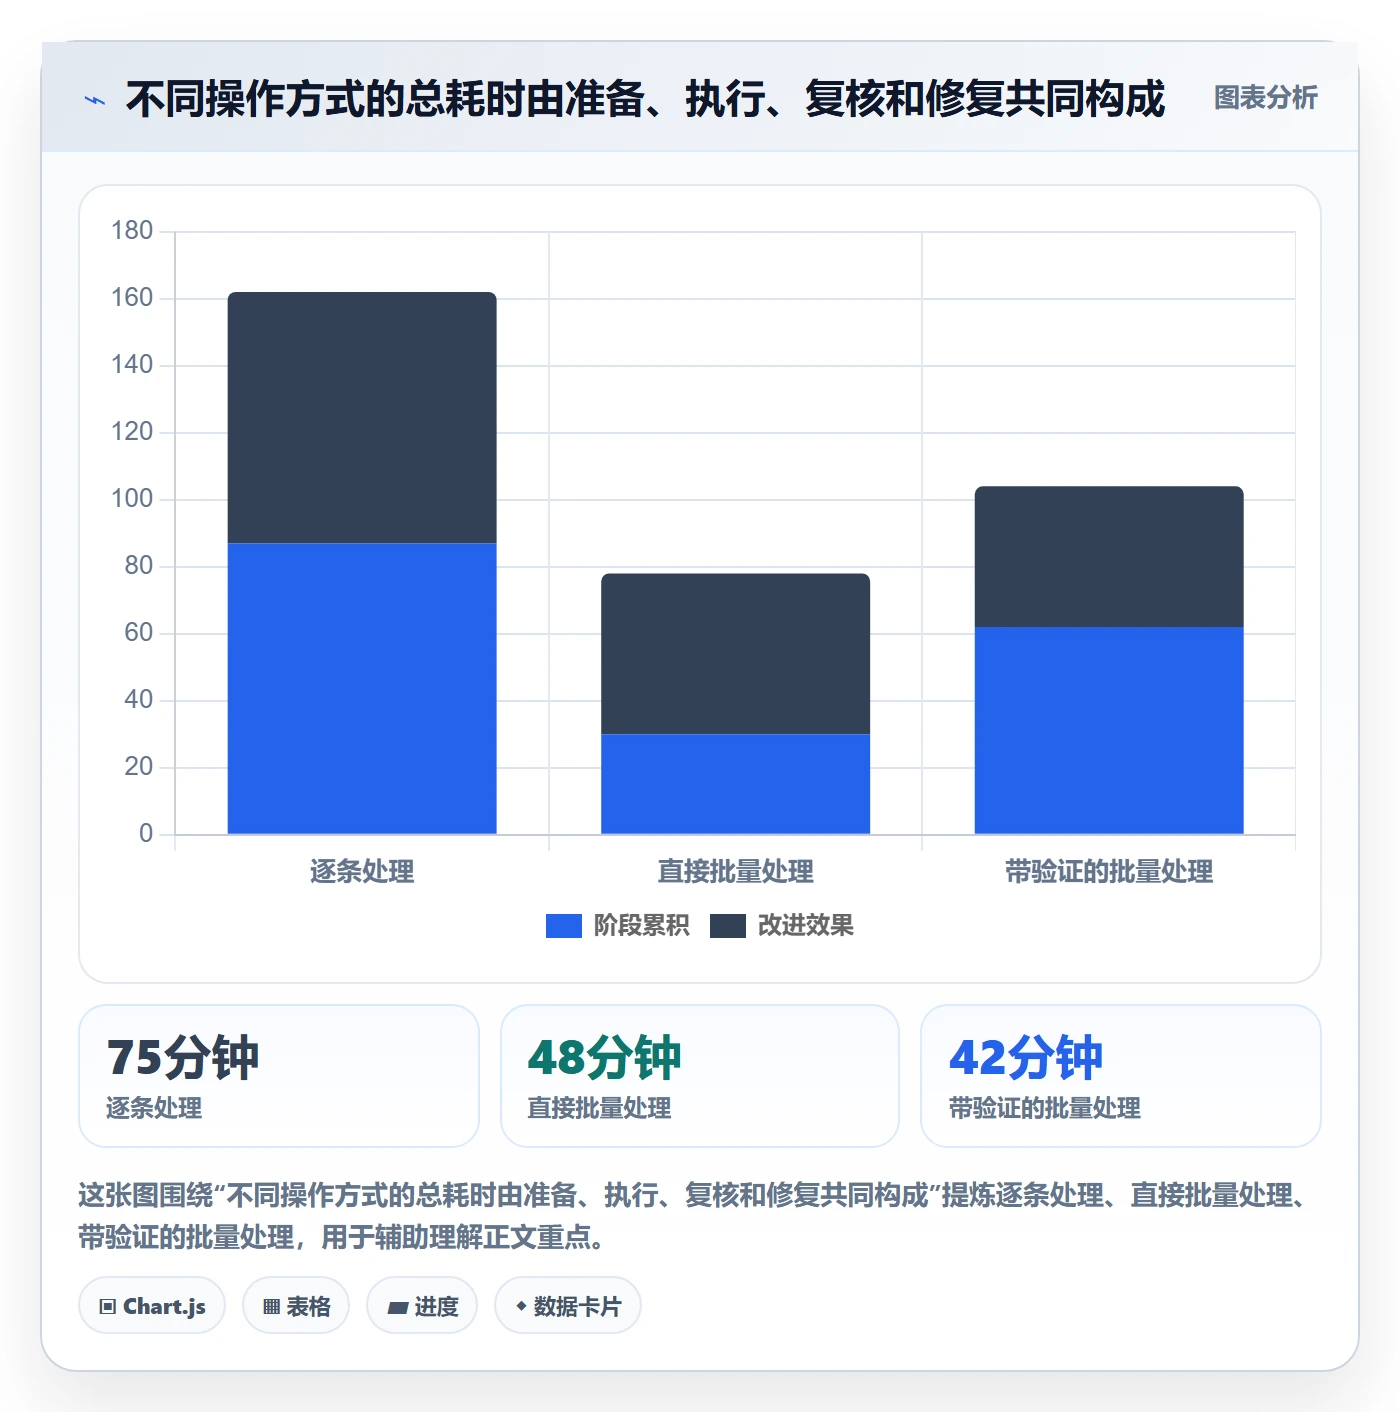Click the dark bar segment for 带验证的批量处理
This screenshot has width=1400, height=1412.
click(x=1109, y=557)
